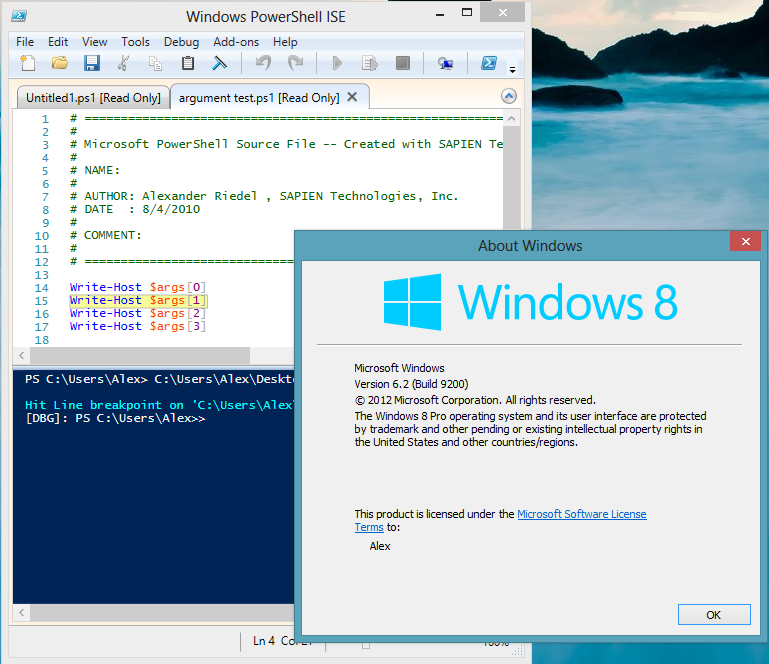Click the Clear Console Pane icon

point(219,63)
